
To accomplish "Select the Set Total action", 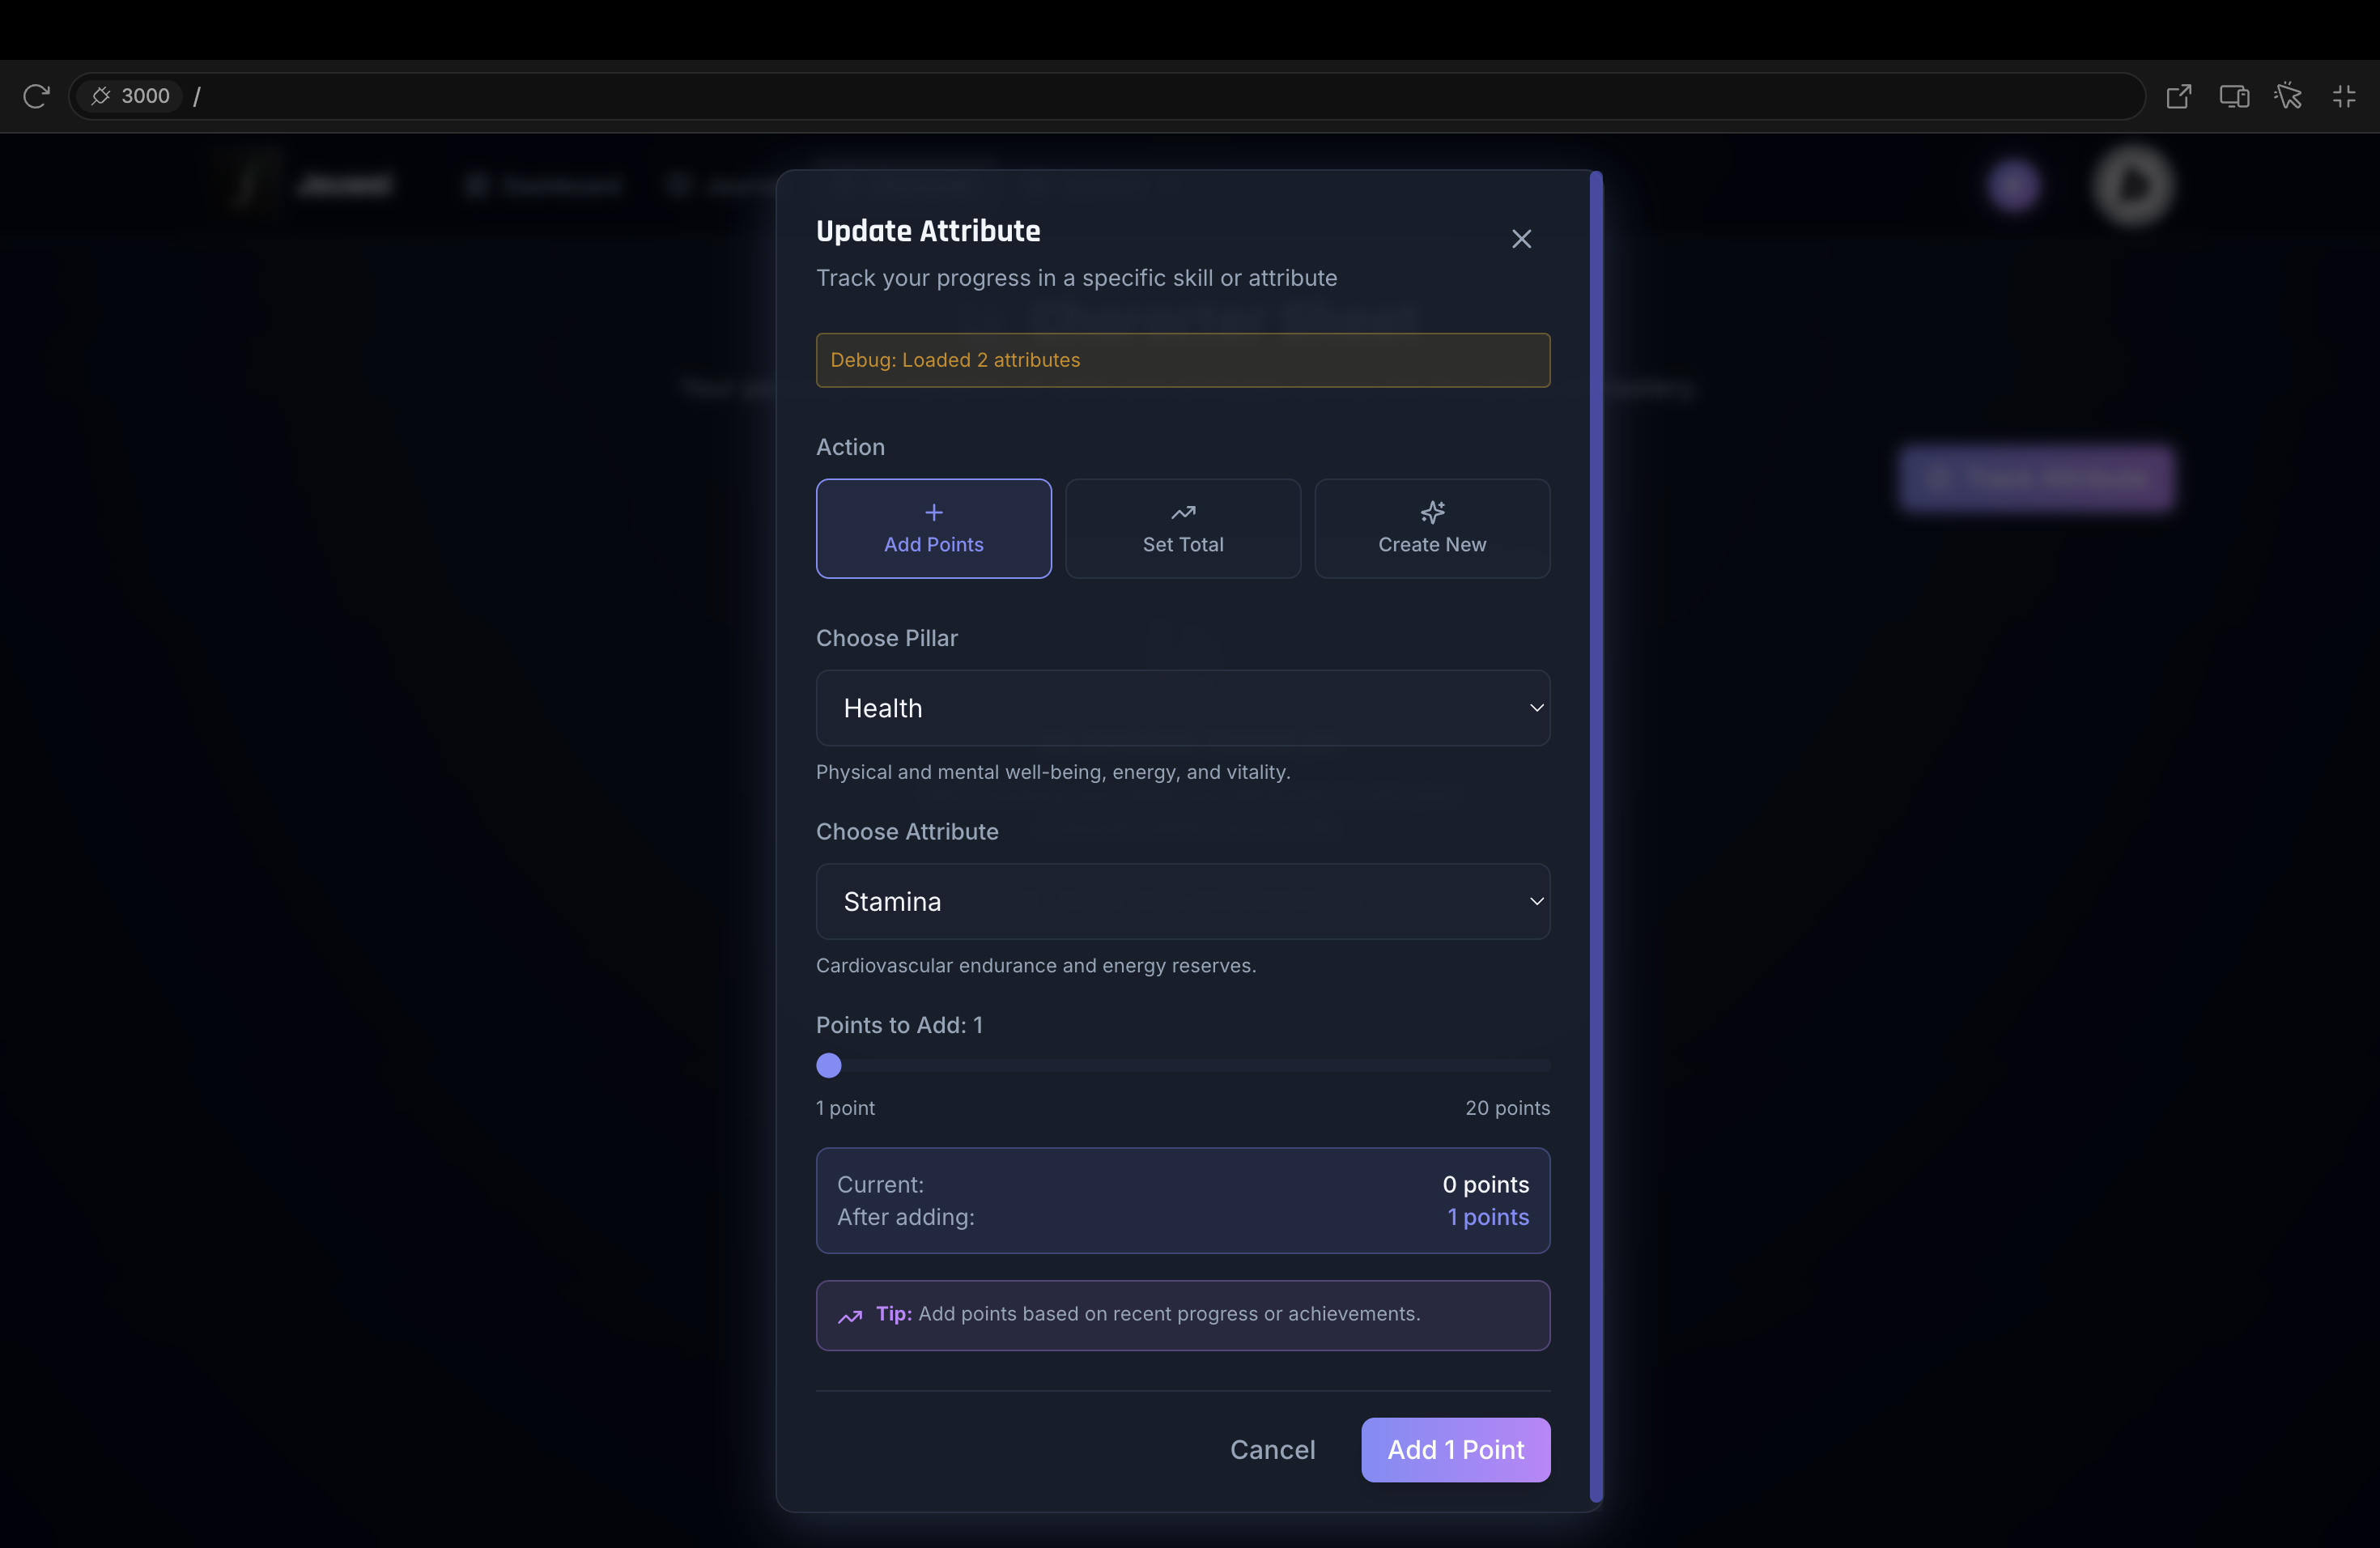I will point(1182,528).
